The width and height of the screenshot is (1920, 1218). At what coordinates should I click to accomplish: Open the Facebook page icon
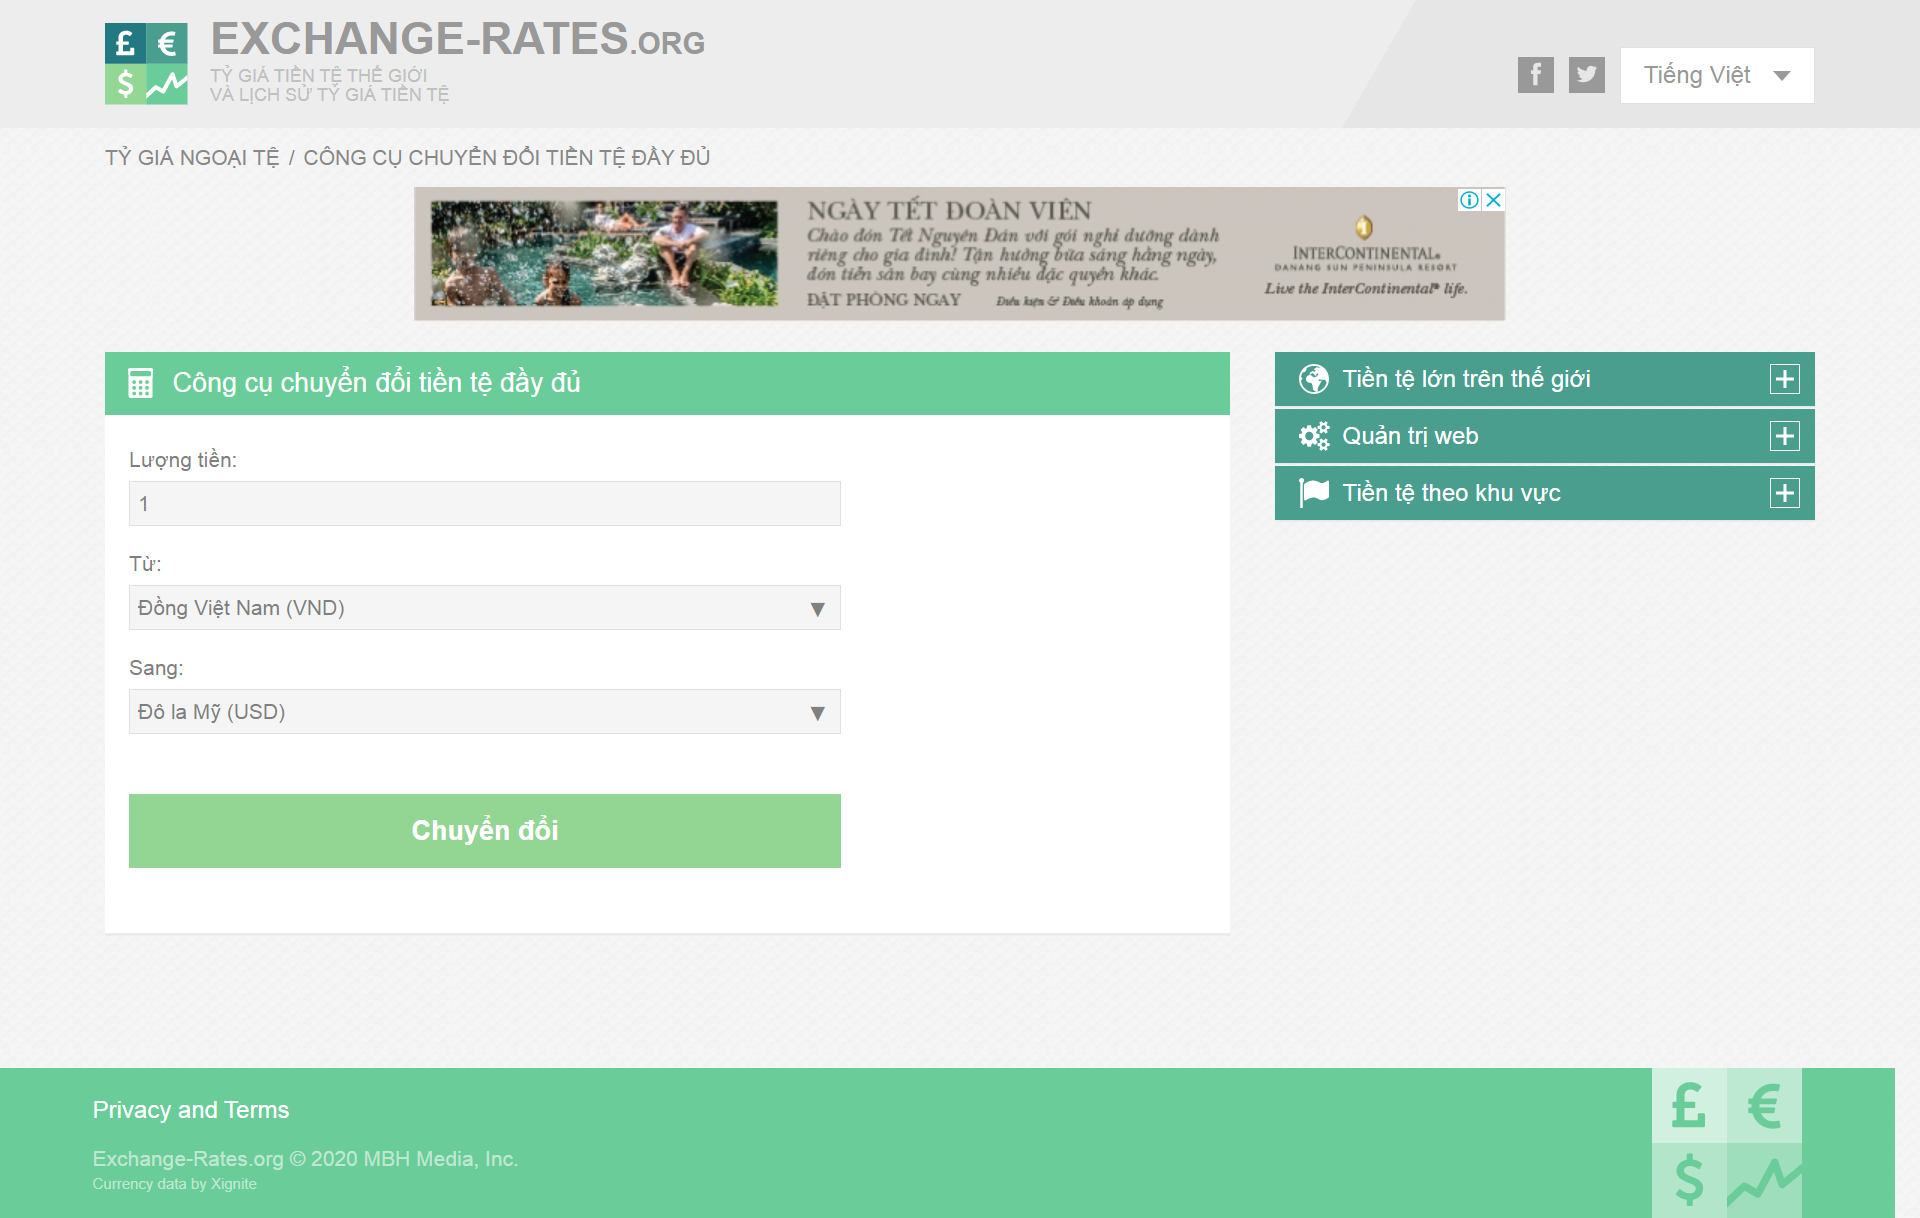pos(1535,75)
